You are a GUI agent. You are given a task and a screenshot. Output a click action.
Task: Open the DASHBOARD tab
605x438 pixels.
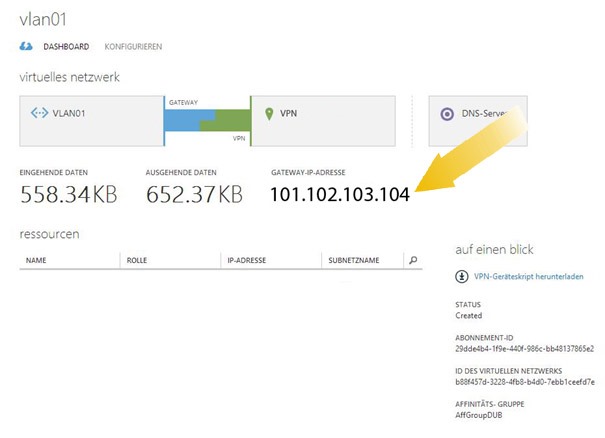[x=66, y=47]
